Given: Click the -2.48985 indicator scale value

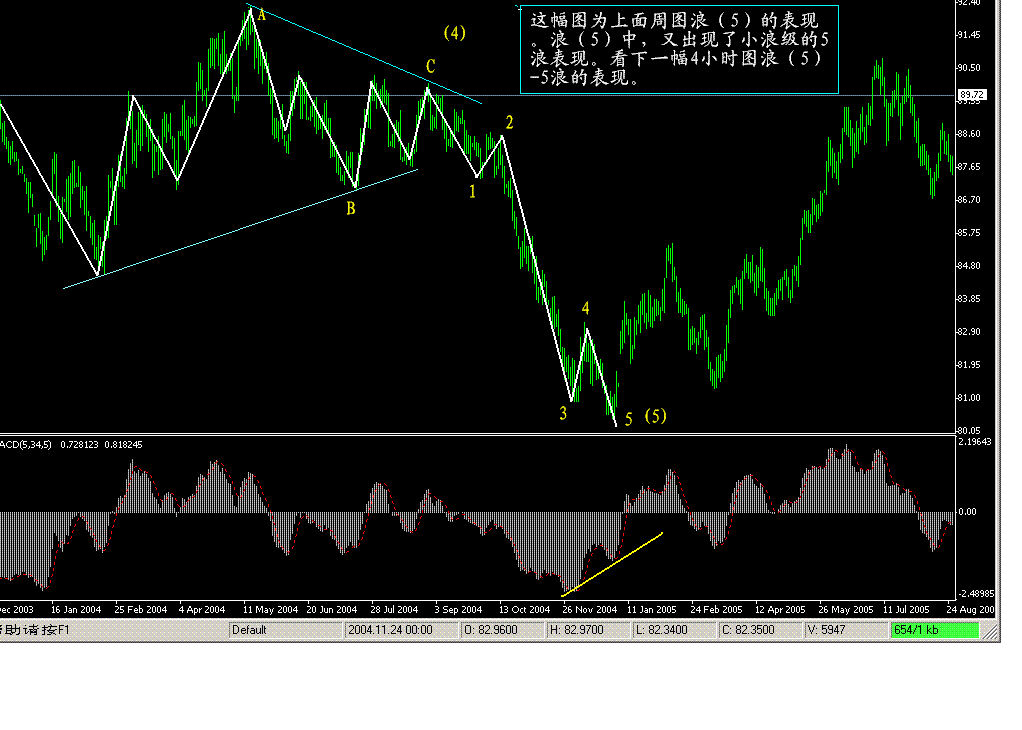Looking at the screenshot, I should pos(976,594).
